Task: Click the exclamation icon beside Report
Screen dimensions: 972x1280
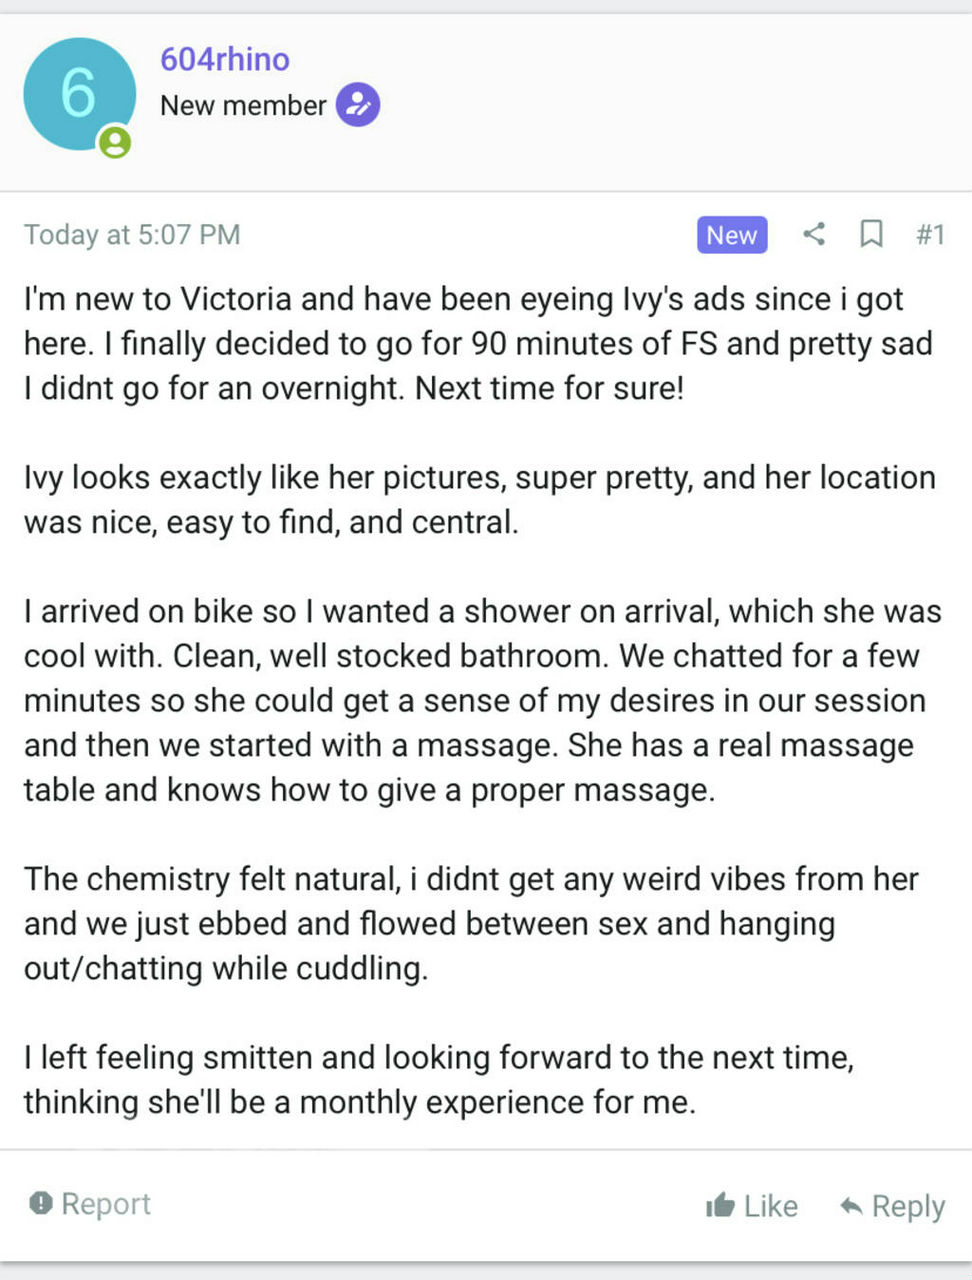Action: pyautogui.click(x=41, y=1203)
